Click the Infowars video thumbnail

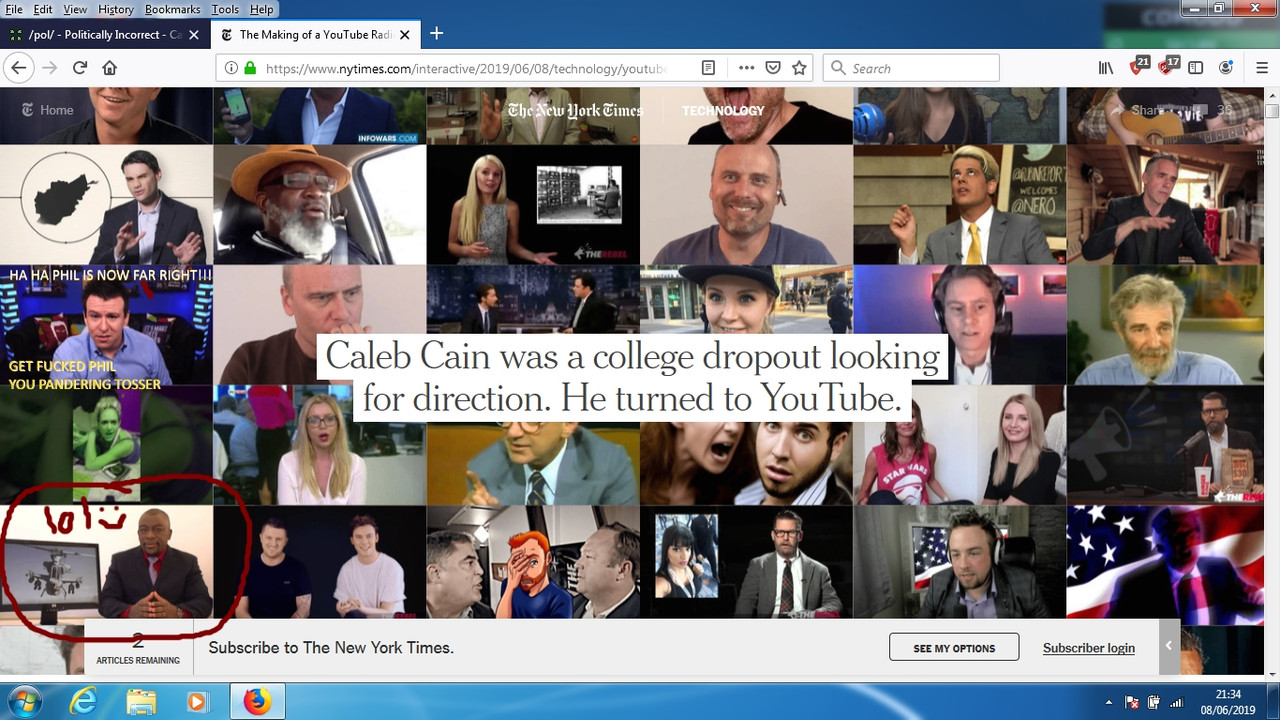coord(319,116)
